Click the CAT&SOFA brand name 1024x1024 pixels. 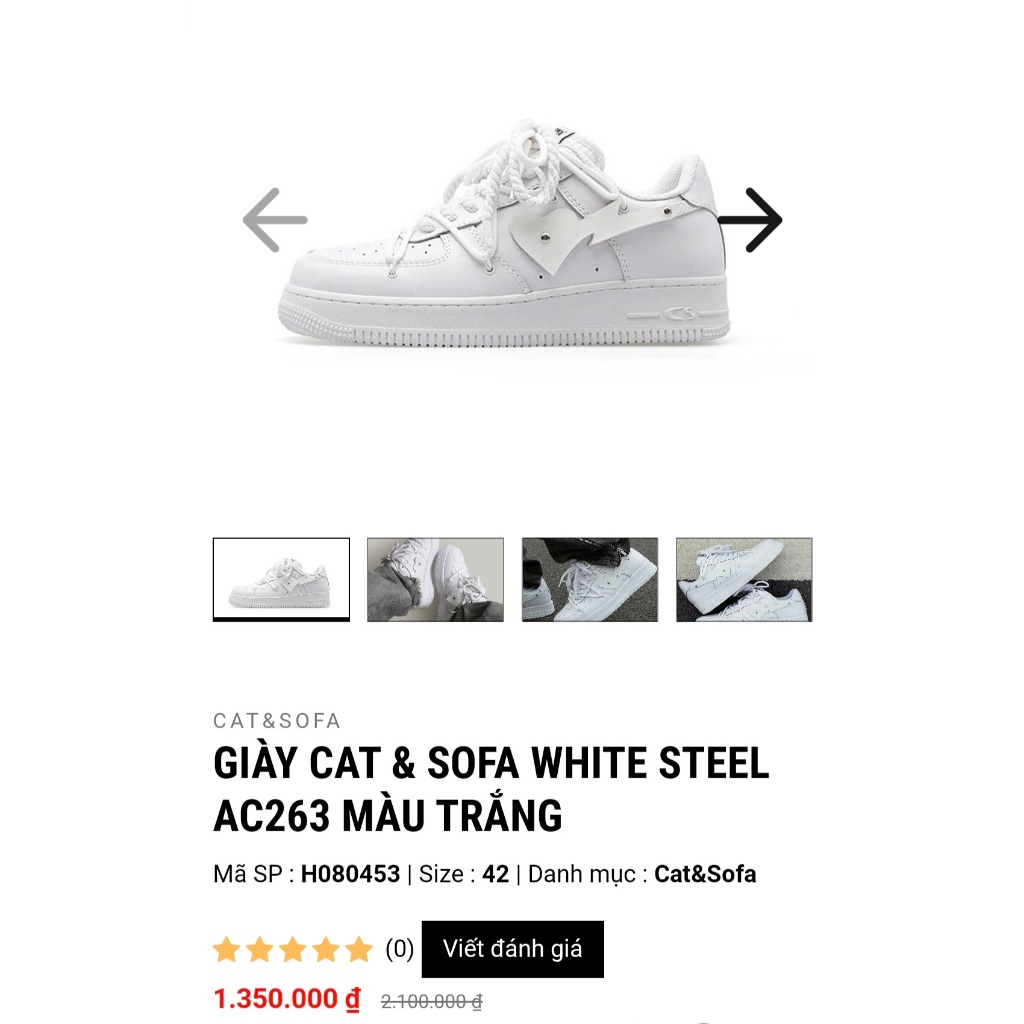pyautogui.click(x=275, y=720)
